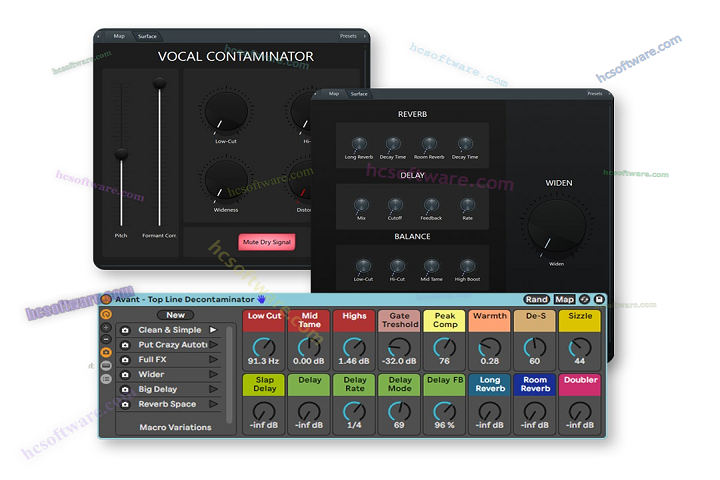Click the Doubler macro dial
The height and width of the screenshot is (480, 720).
(580, 412)
